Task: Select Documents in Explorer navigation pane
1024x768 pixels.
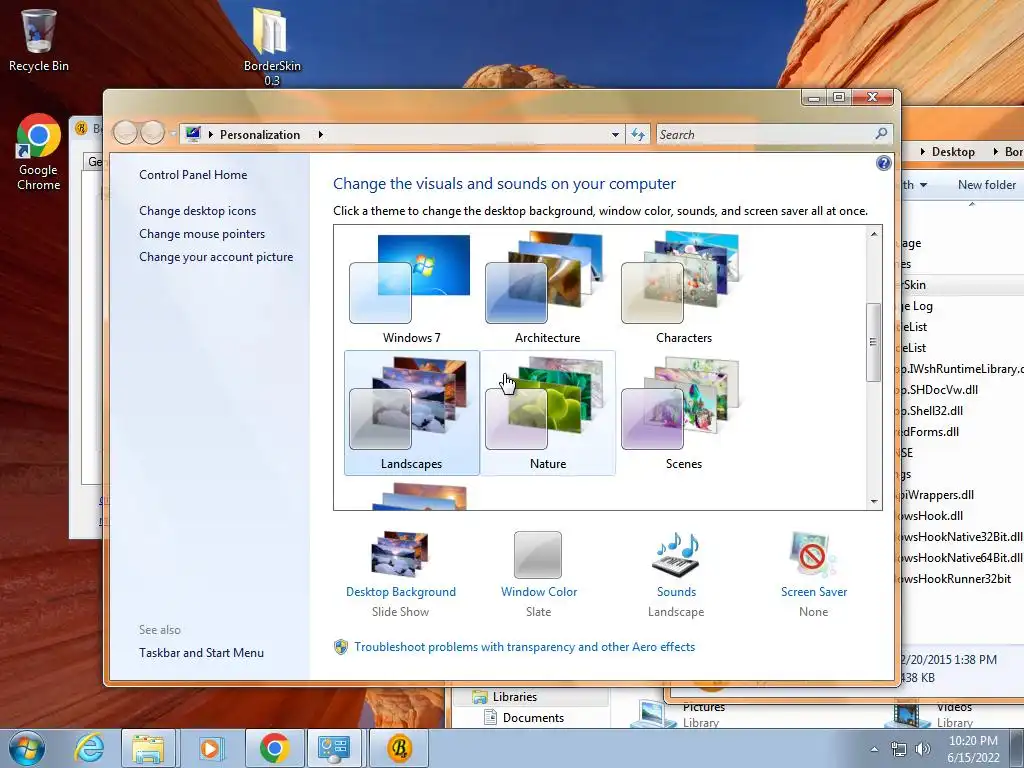Action: 524,718
